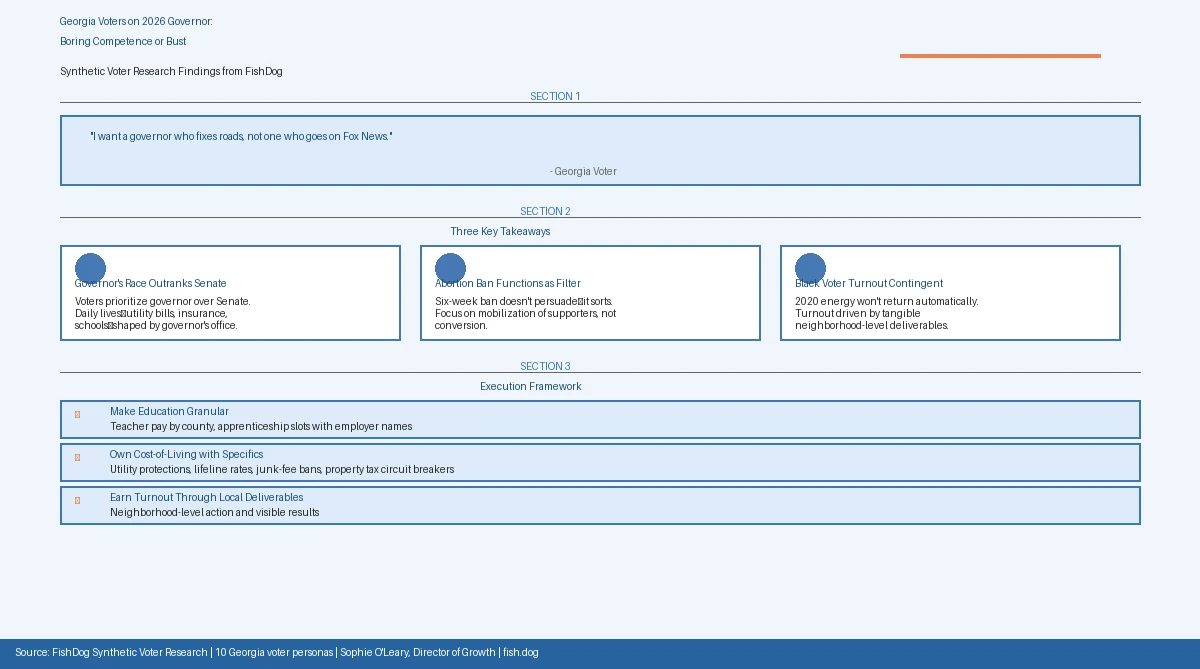The image size is (1200, 669).
Task: Click the blue circle icon above Governor's Race Outranks Senate
Action: (90, 268)
